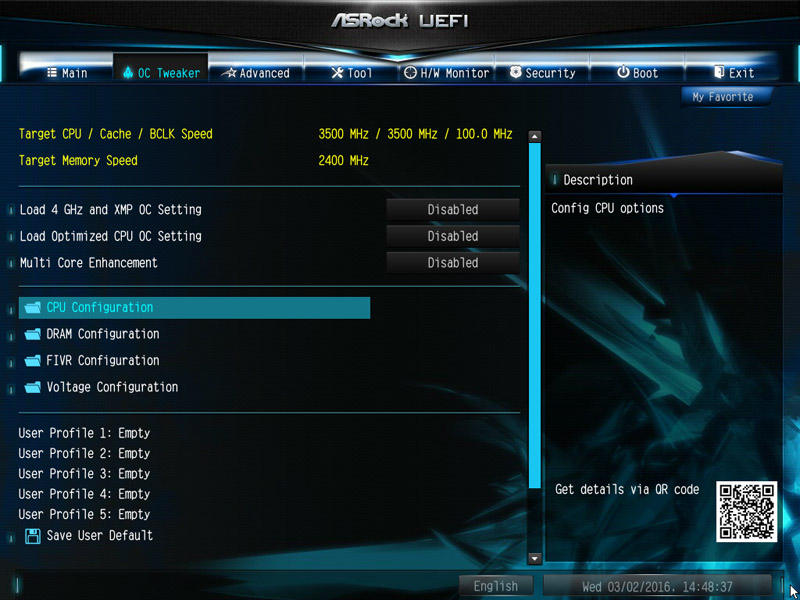Click the Load Optimized CPU OC Setting label
Image resolution: width=800 pixels, height=600 pixels.
(110, 236)
